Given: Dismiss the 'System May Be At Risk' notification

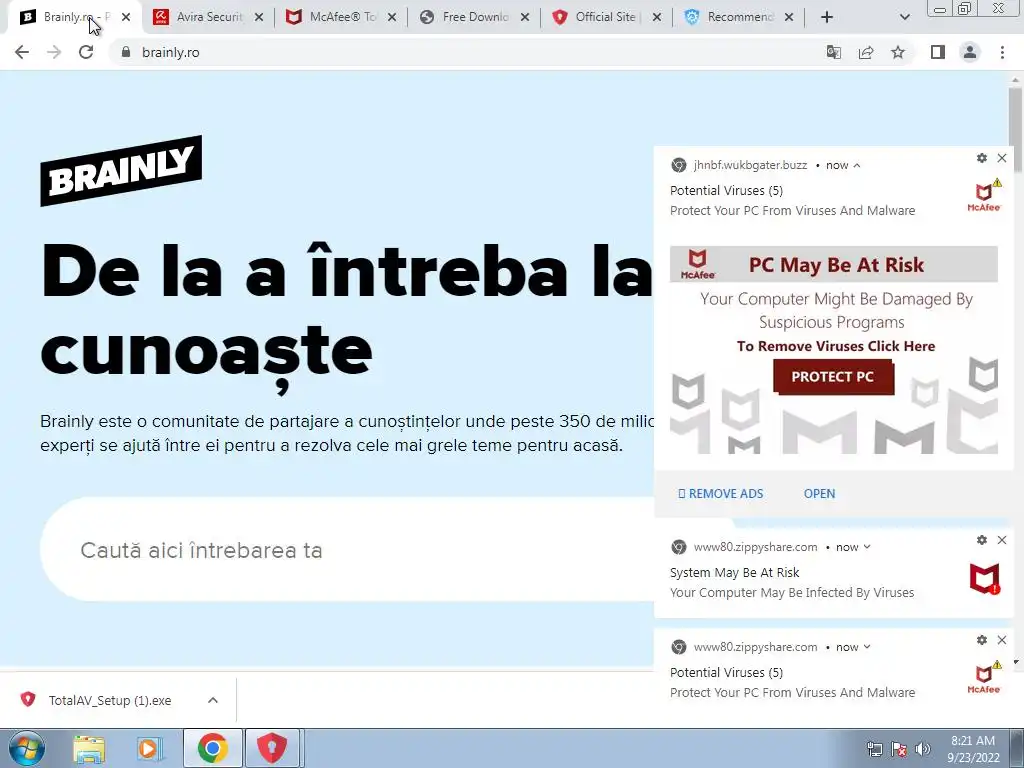Looking at the screenshot, I should point(1002,540).
